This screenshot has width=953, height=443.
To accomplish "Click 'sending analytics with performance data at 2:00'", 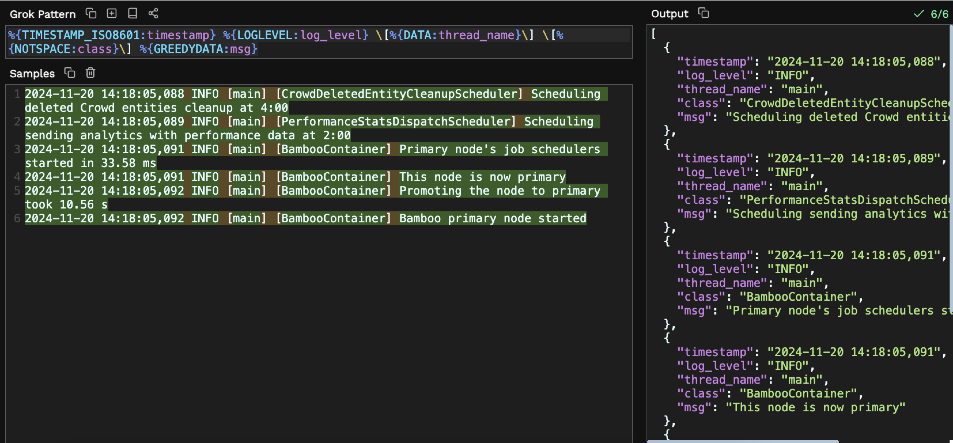I will (x=188, y=136).
